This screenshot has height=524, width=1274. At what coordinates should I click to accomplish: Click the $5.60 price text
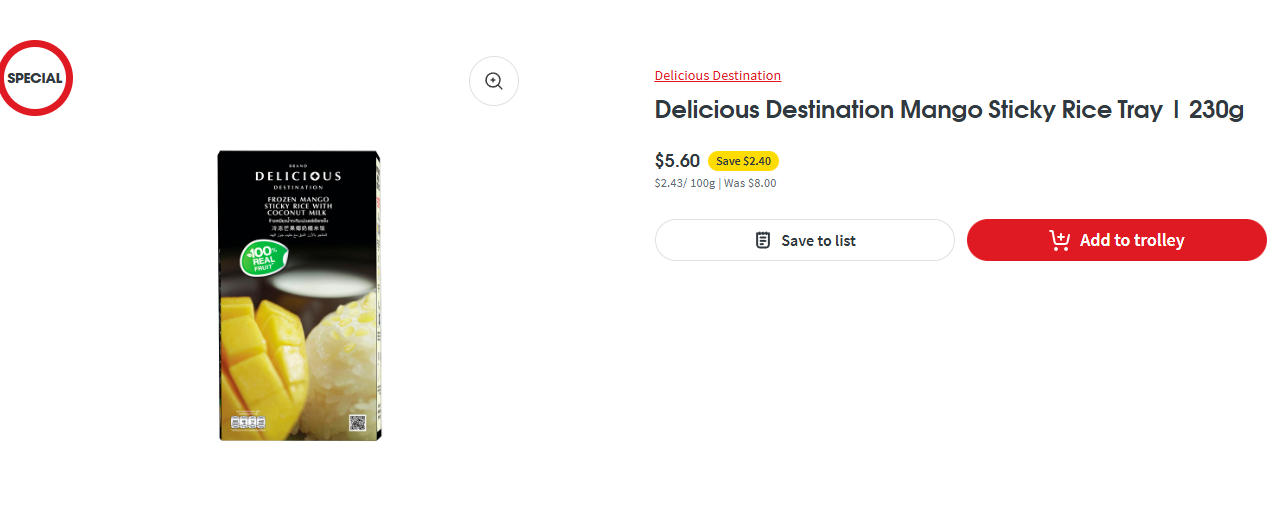(x=677, y=161)
